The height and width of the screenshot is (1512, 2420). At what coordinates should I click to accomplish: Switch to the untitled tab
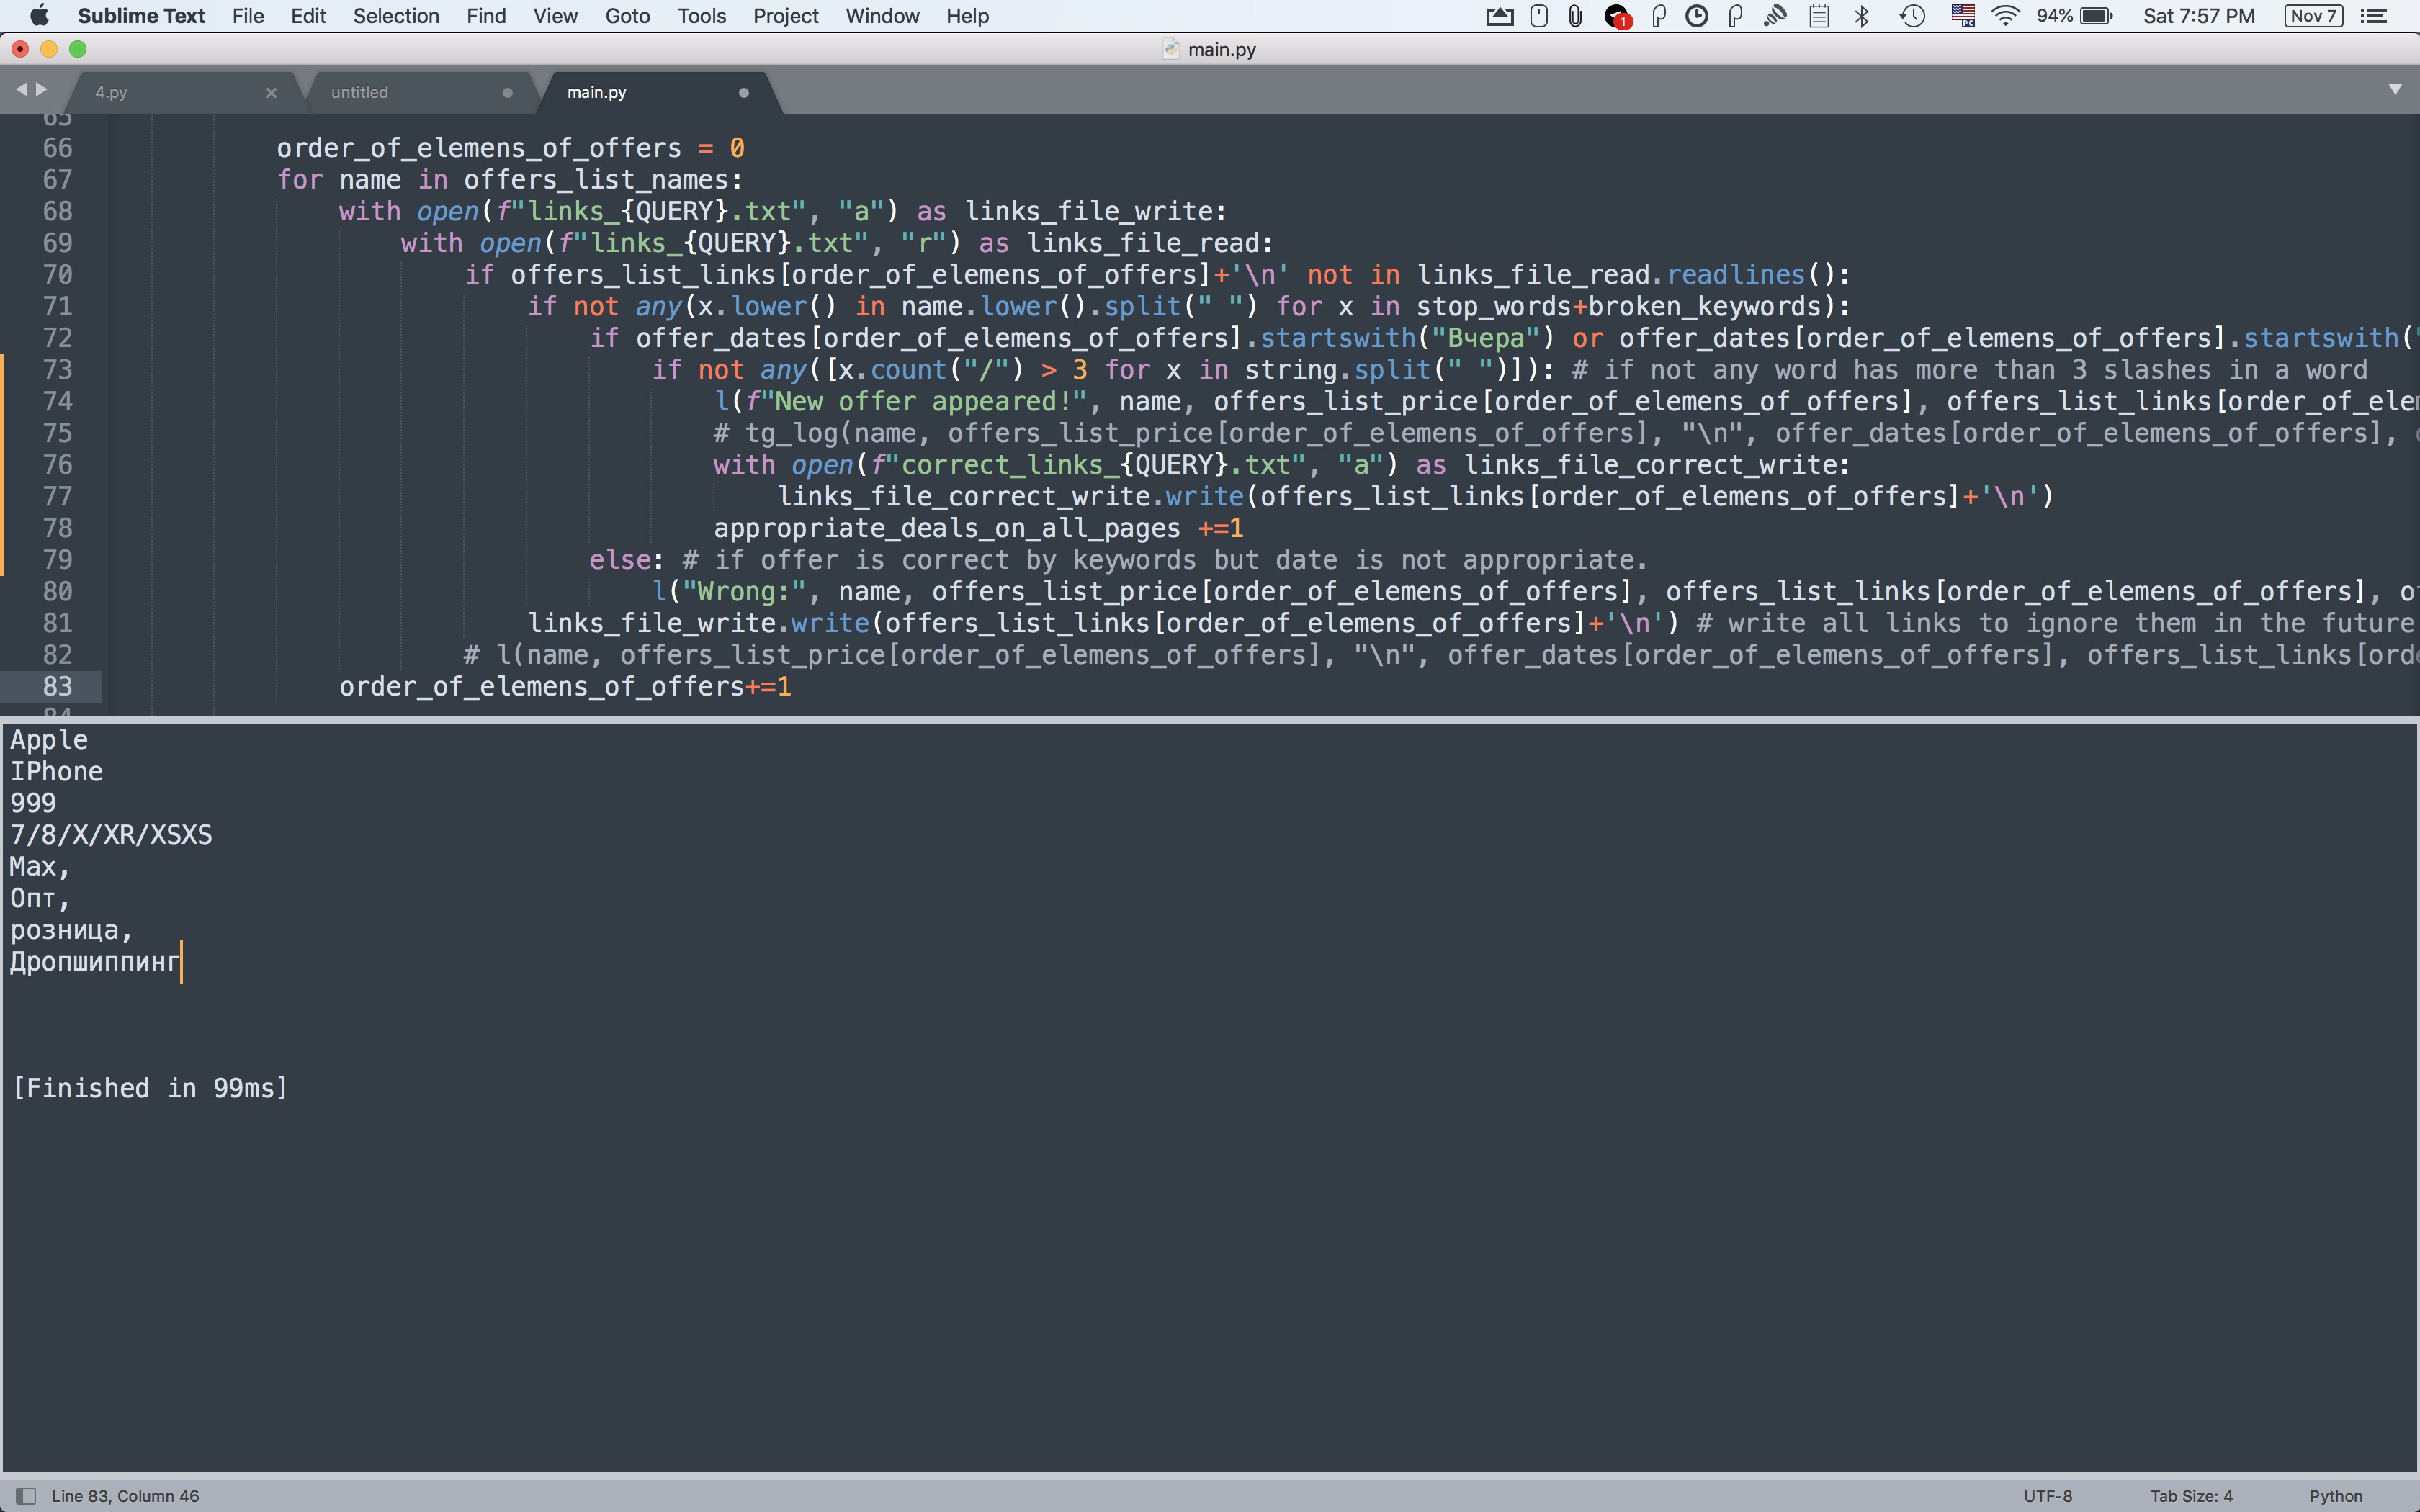pyautogui.click(x=360, y=92)
